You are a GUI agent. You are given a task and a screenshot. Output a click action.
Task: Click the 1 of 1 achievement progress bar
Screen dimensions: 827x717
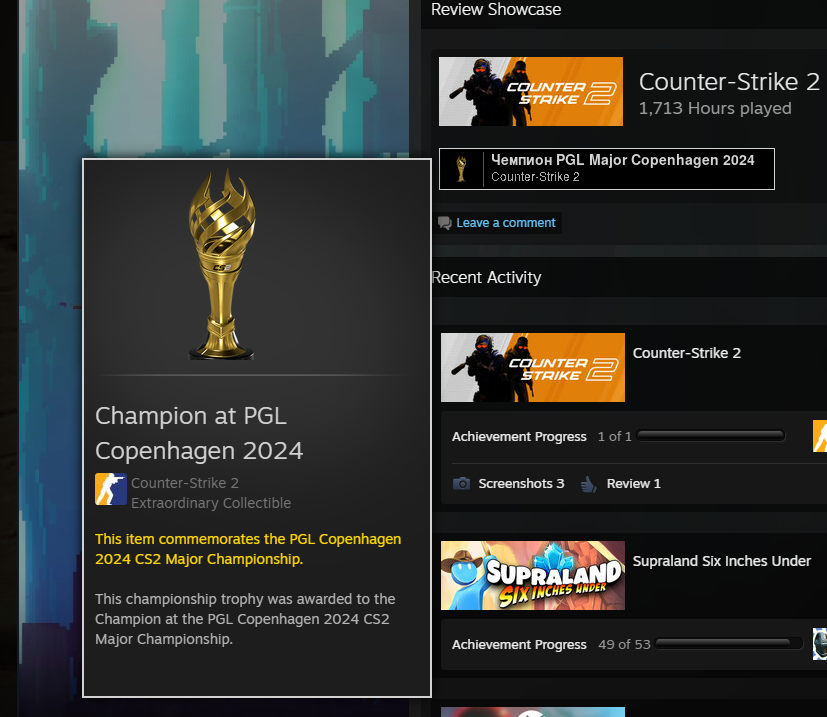710,435
